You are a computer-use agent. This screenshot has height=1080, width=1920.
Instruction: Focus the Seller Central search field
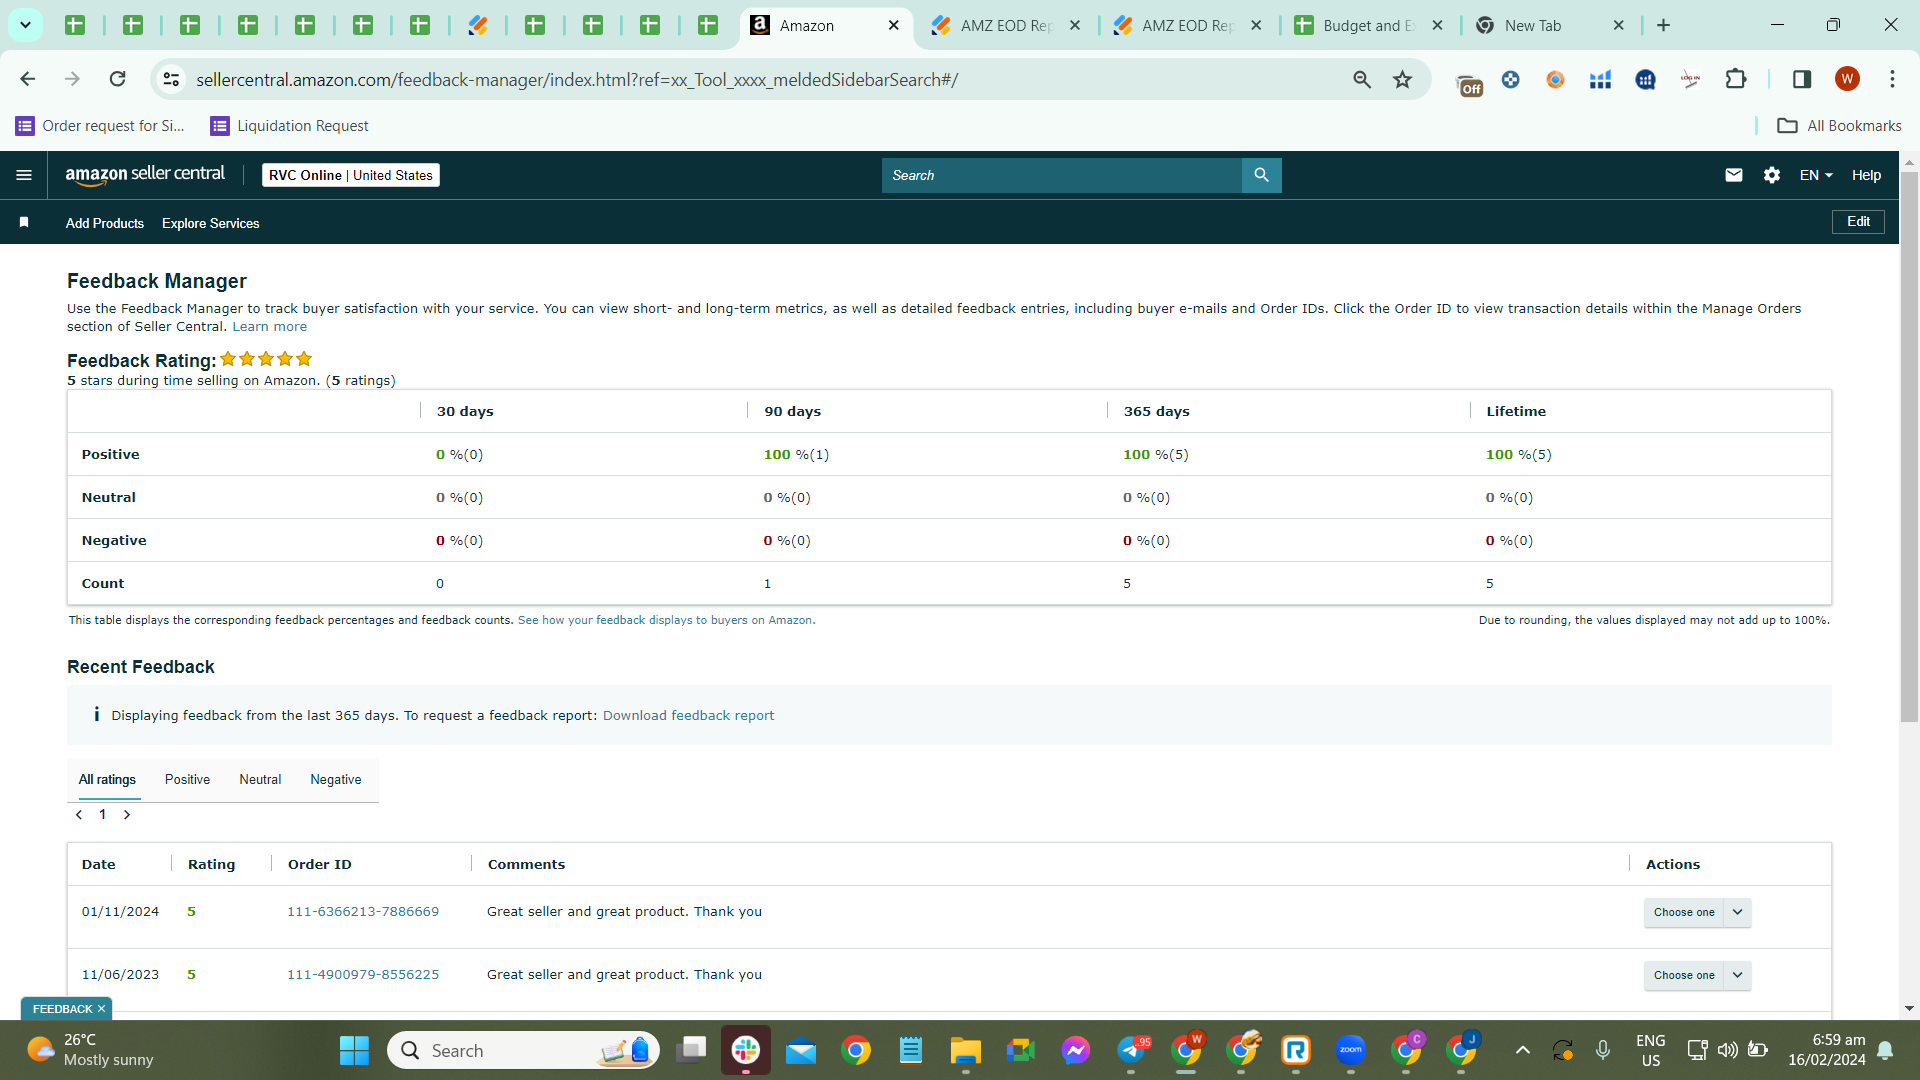[x=1062, y=175]
